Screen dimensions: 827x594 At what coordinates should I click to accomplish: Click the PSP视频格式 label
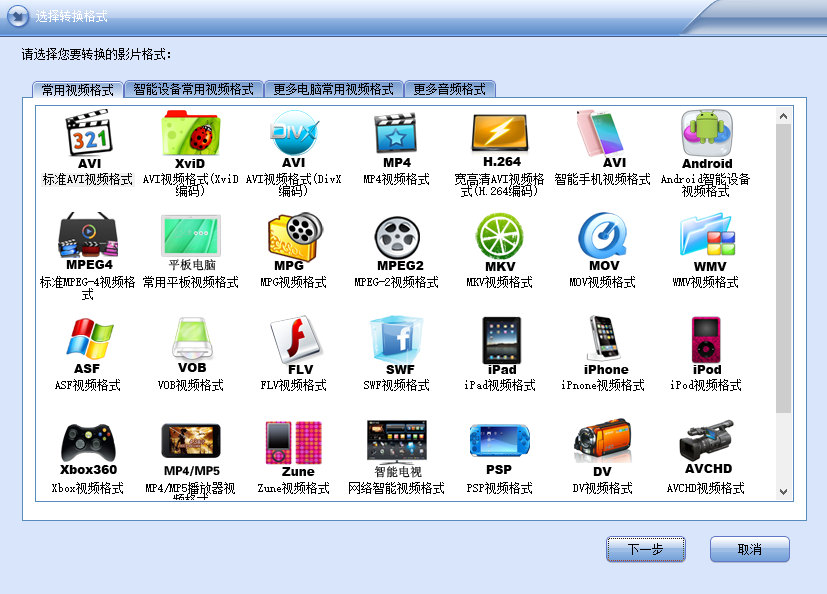pyautogui.click(x=499, y=488)
